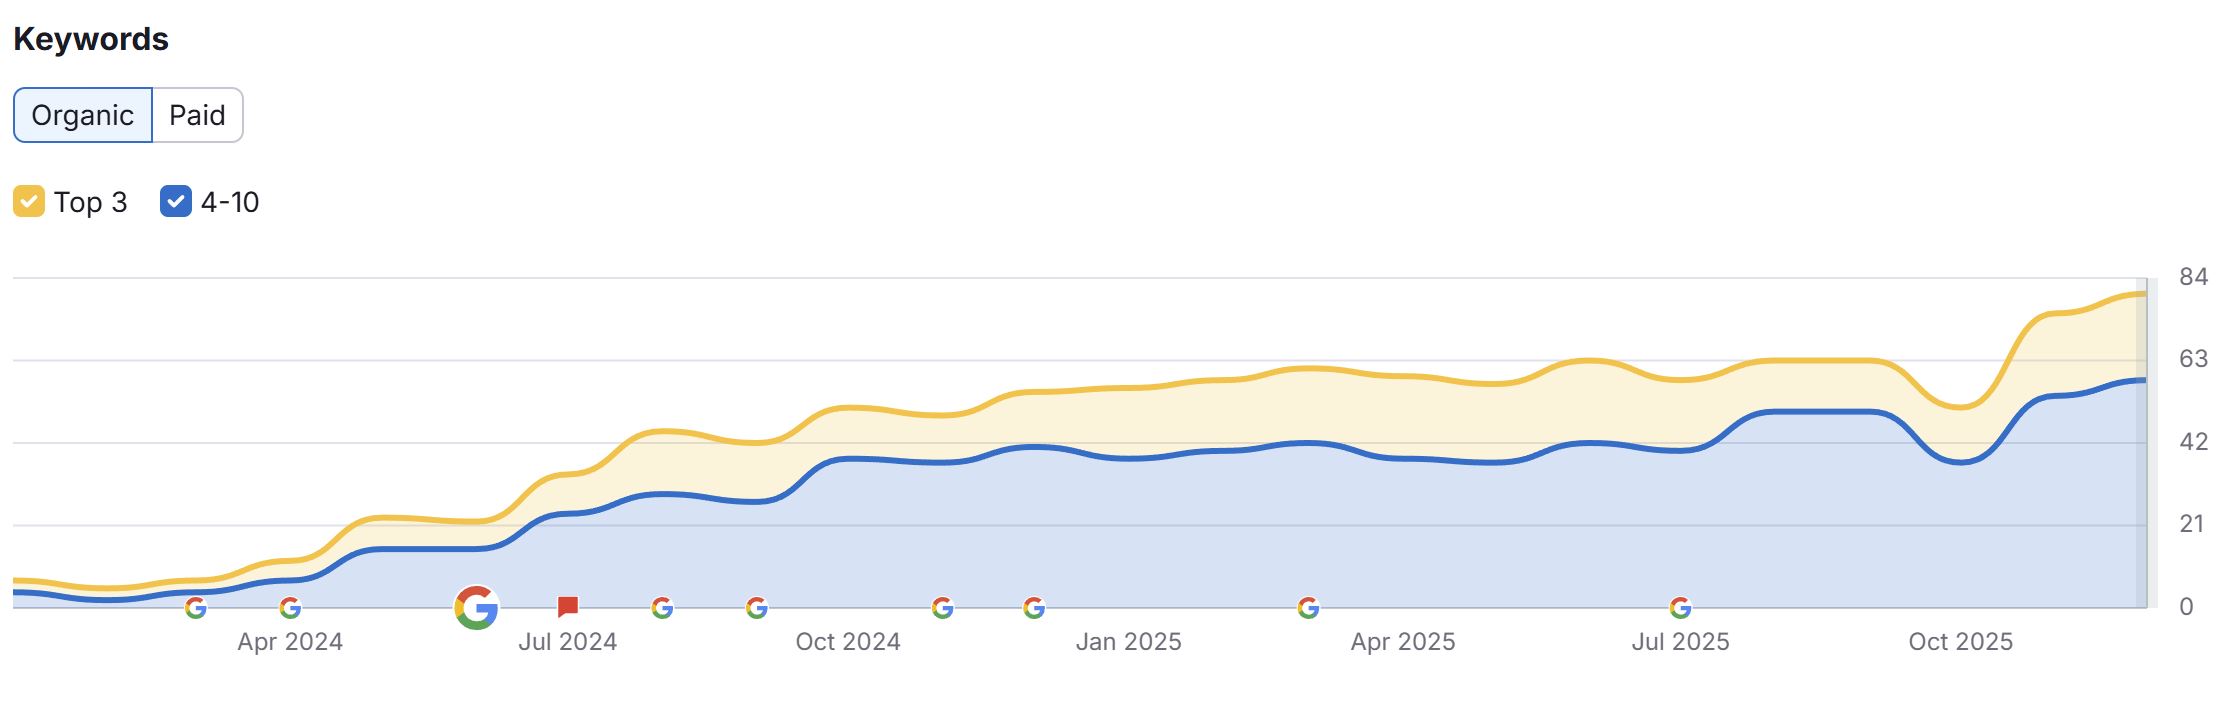Select the Organic tab
This screenshot has width=2238, height=702.
click(x=82, y=115)
